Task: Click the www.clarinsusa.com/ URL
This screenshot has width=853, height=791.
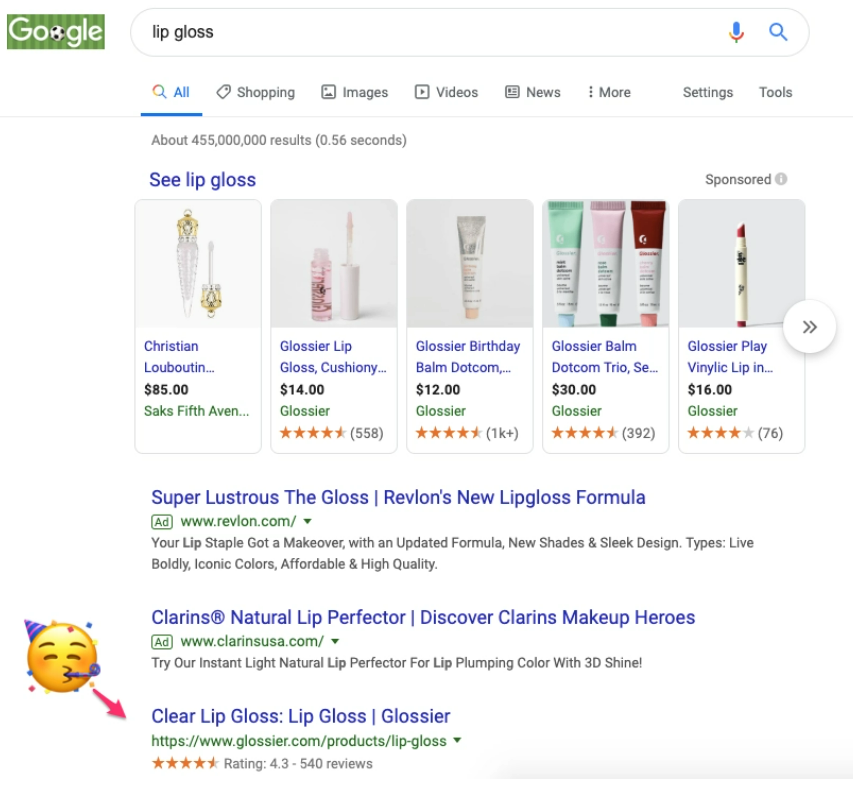Action: click(x=252, y=641)
